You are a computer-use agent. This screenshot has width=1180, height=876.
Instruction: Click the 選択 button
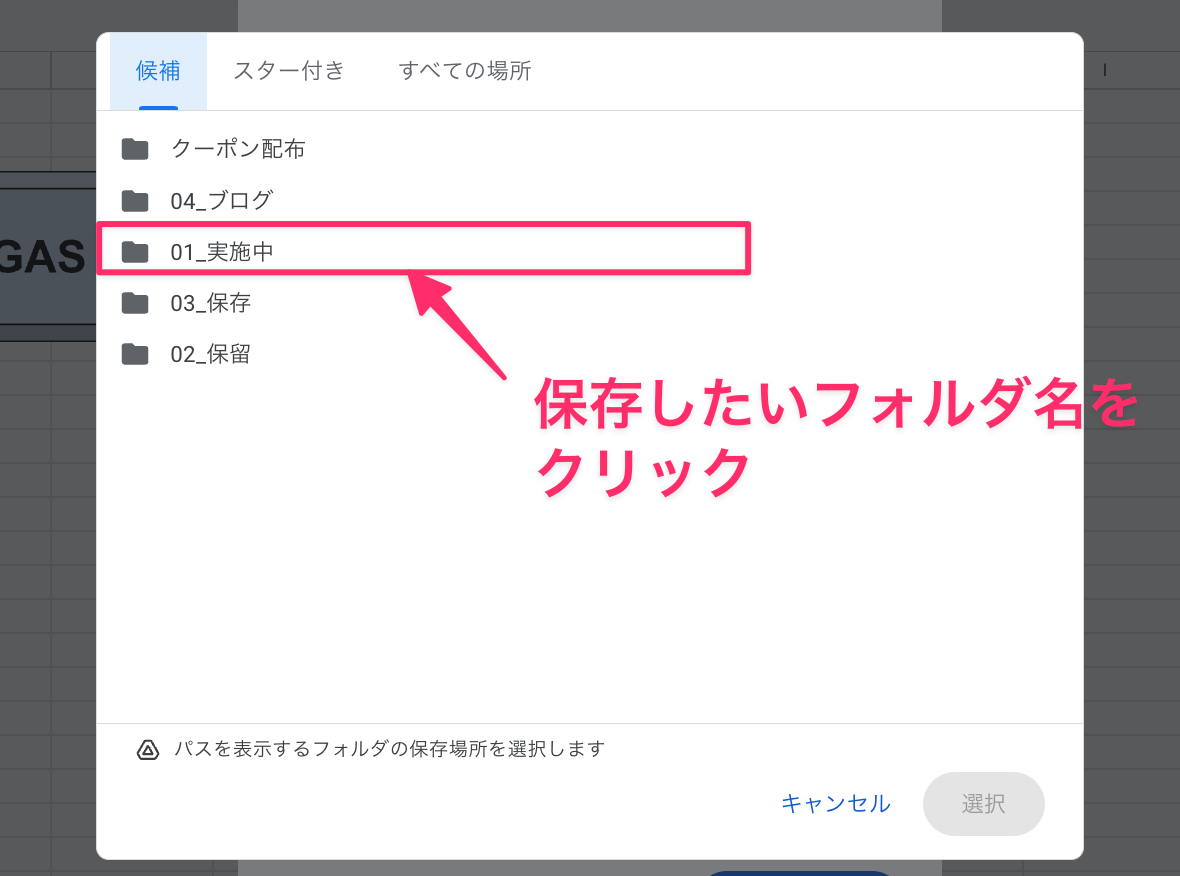[984, 804]
